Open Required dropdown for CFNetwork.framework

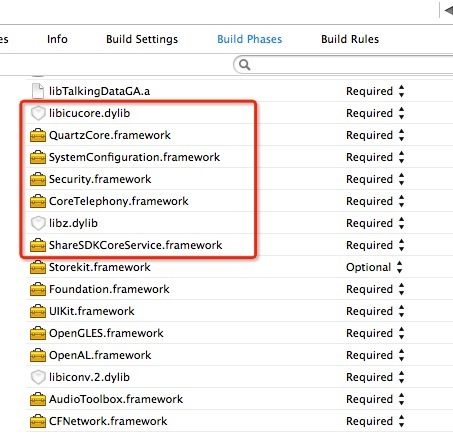pyautogui.click(x=375, y=421)
